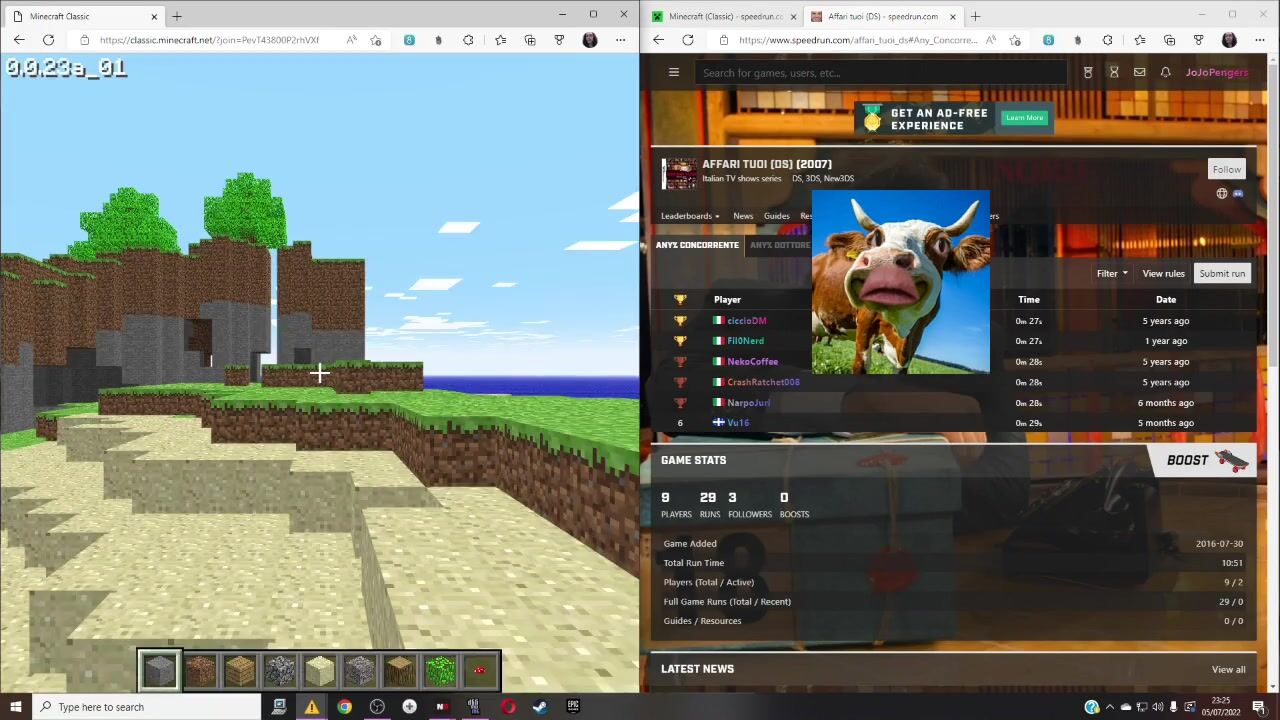Click the Discord icon under Follow
The image size is (1280, 720).
pyautogui.click(x=1238, y=194)
